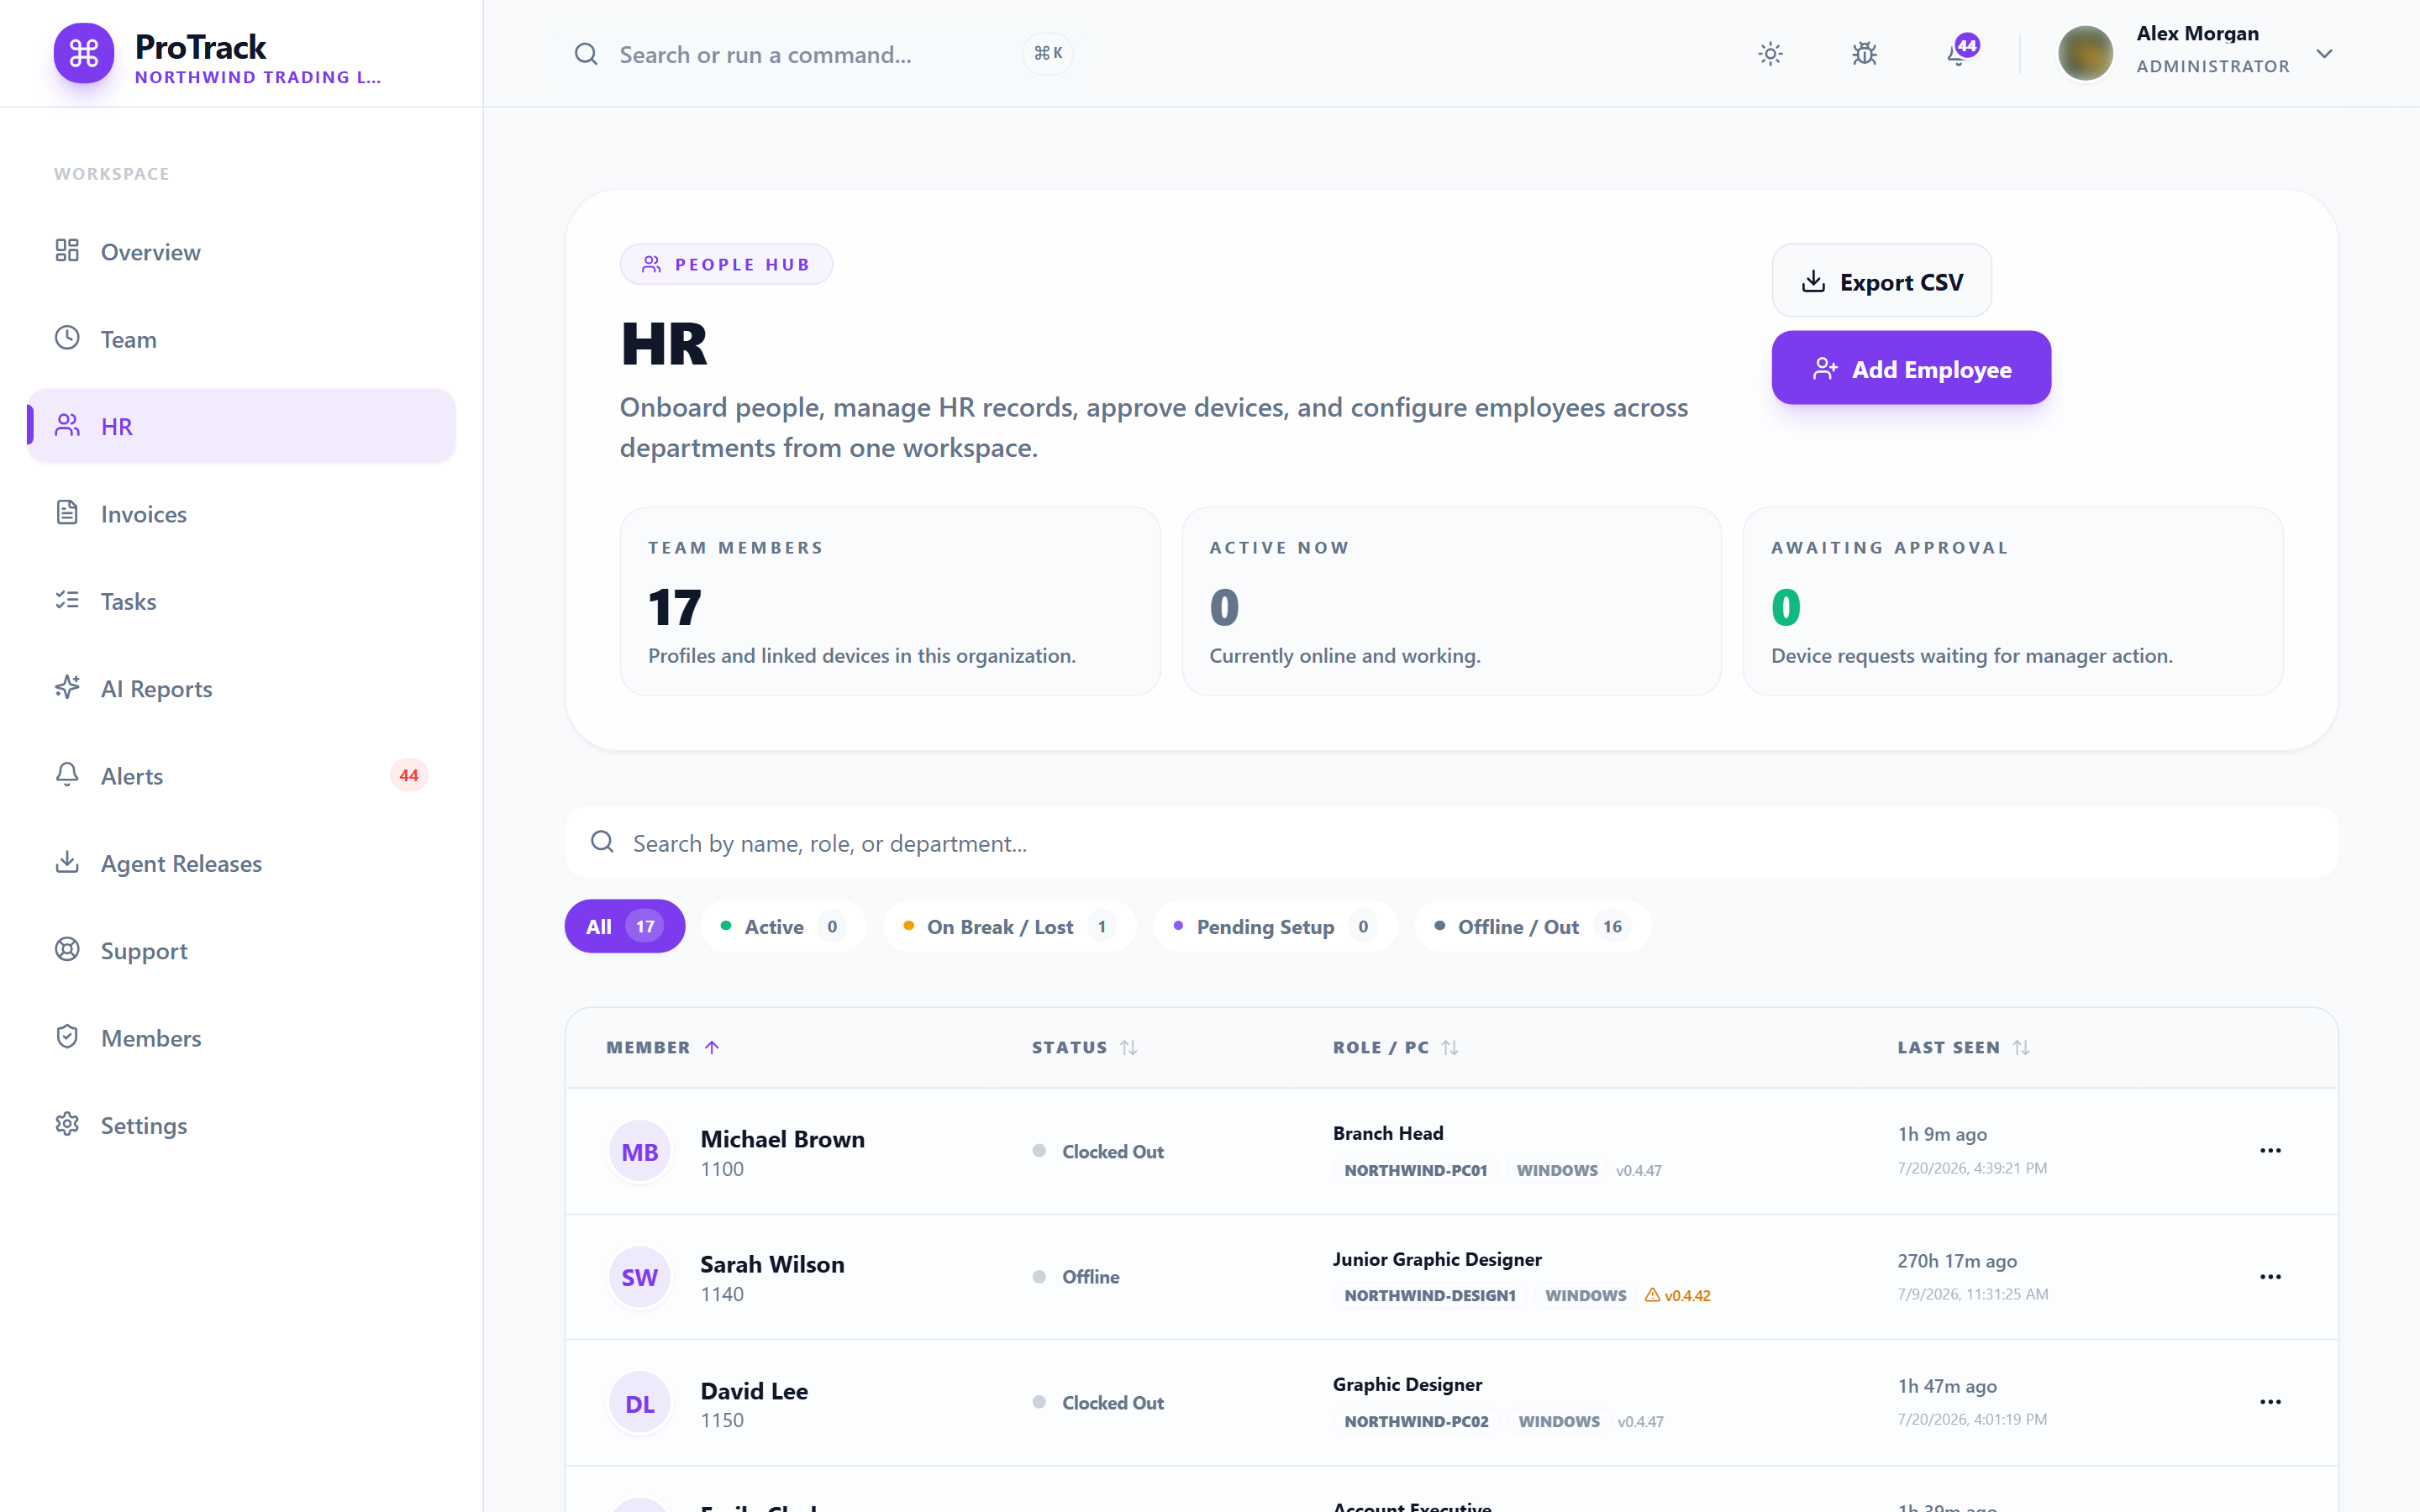Select the Active filter tab
Viewport: 2420px width, 1512px height.
coord(783,926)
